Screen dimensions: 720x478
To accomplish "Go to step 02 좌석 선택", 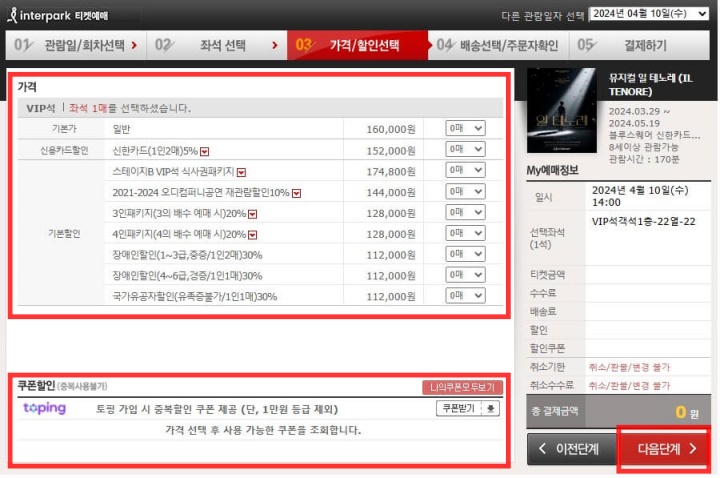I will coord(217,45).
